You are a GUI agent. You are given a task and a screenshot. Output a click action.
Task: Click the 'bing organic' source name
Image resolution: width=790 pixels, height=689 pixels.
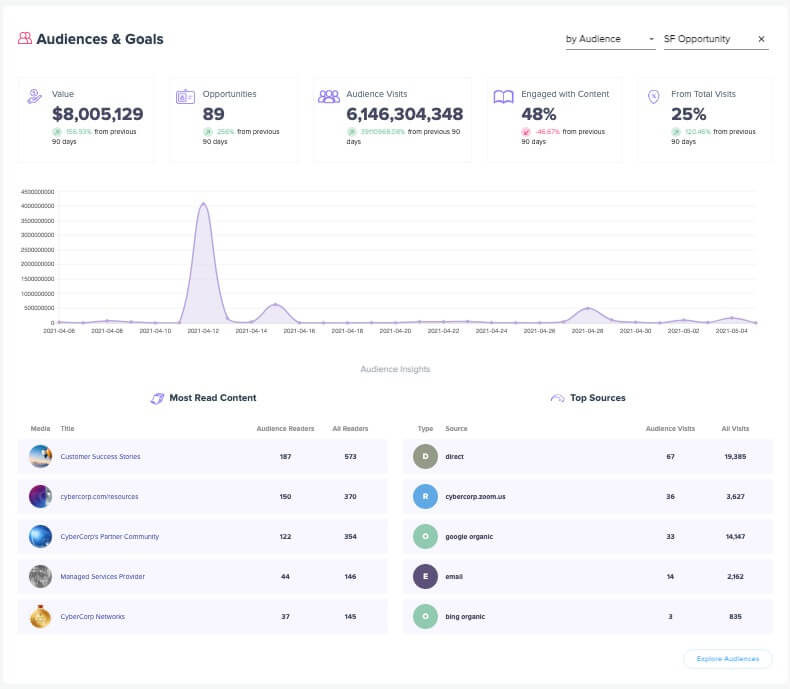(465, 616)
